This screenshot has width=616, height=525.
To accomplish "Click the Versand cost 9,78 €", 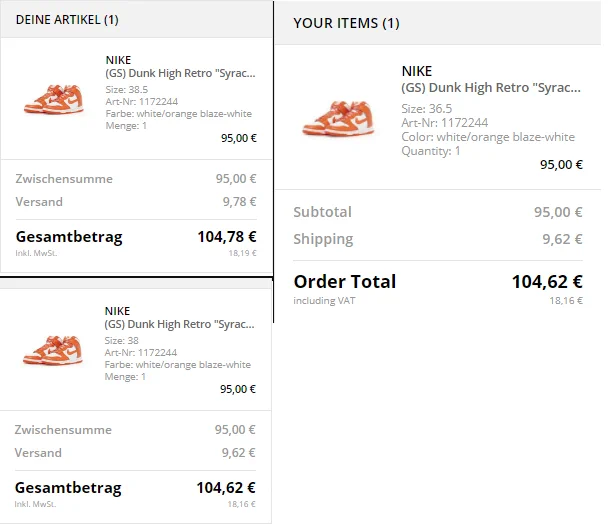I will pyautogui.click(x=240, y=202).
